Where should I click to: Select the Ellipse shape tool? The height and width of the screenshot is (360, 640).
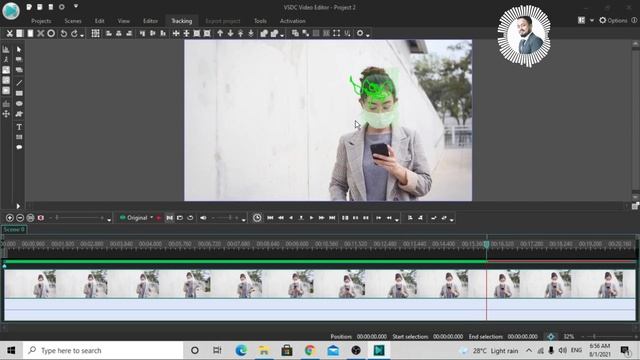point(19,104)
